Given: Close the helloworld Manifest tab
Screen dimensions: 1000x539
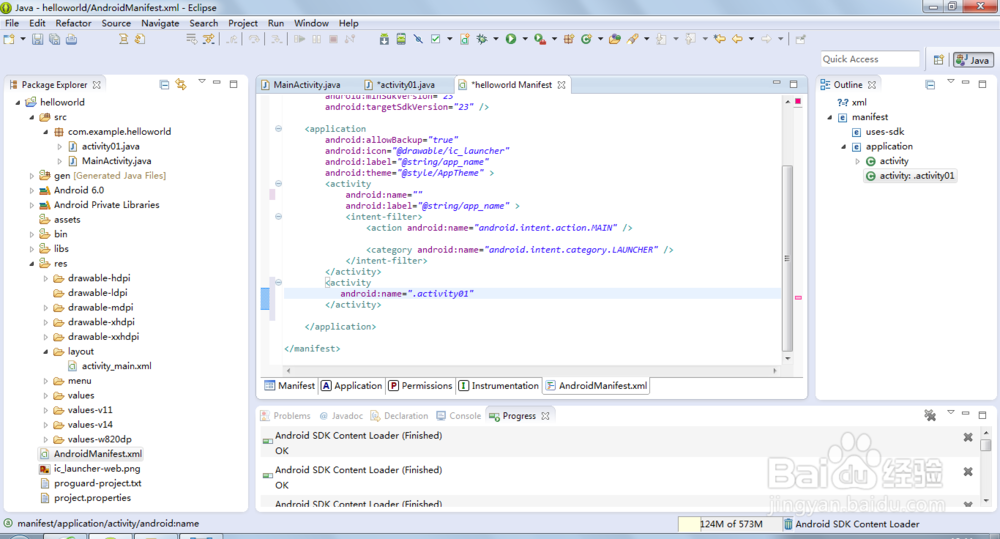Looking at the screenshot, I should pos(561,85).
